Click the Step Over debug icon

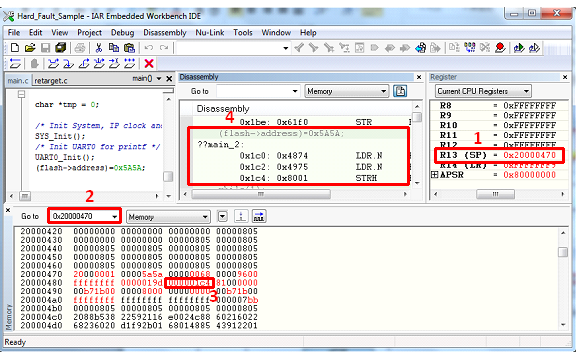(53, 64)
